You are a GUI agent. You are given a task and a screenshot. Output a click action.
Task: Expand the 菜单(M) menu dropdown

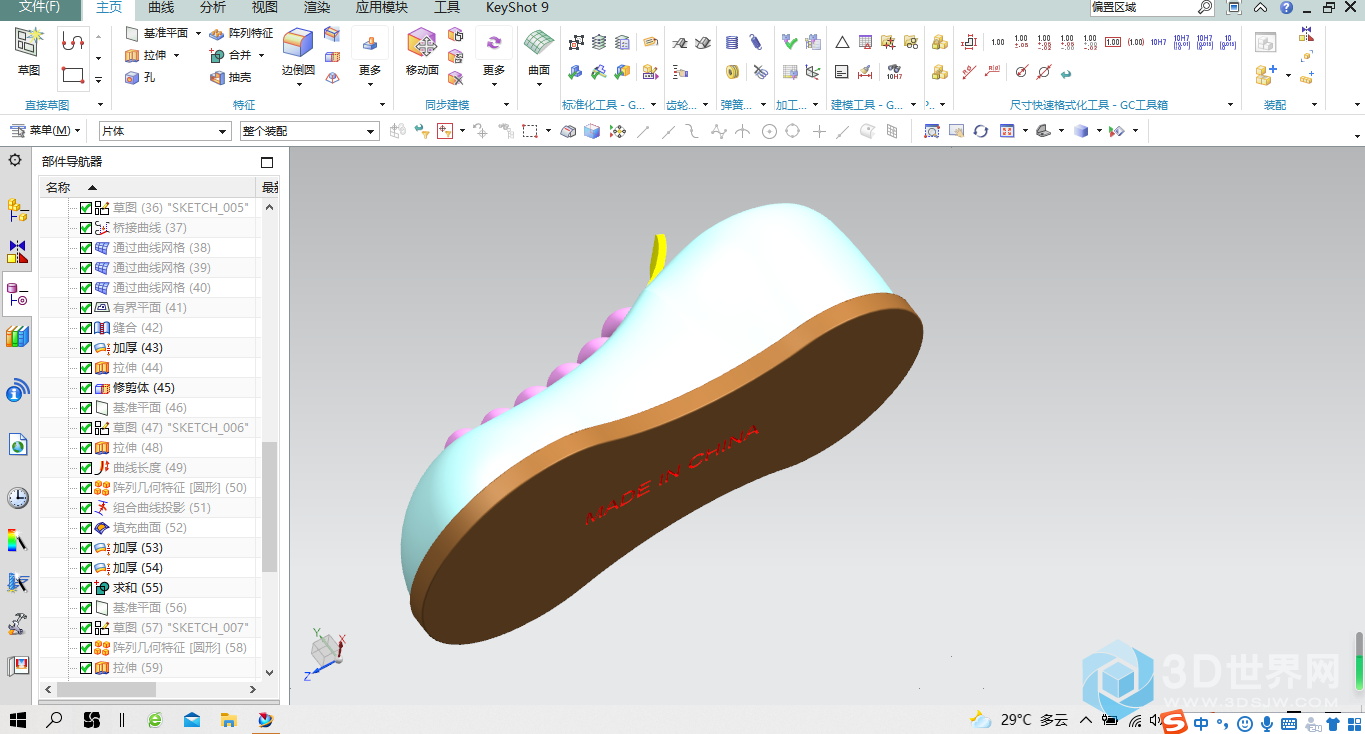click(x=46, y=131)
